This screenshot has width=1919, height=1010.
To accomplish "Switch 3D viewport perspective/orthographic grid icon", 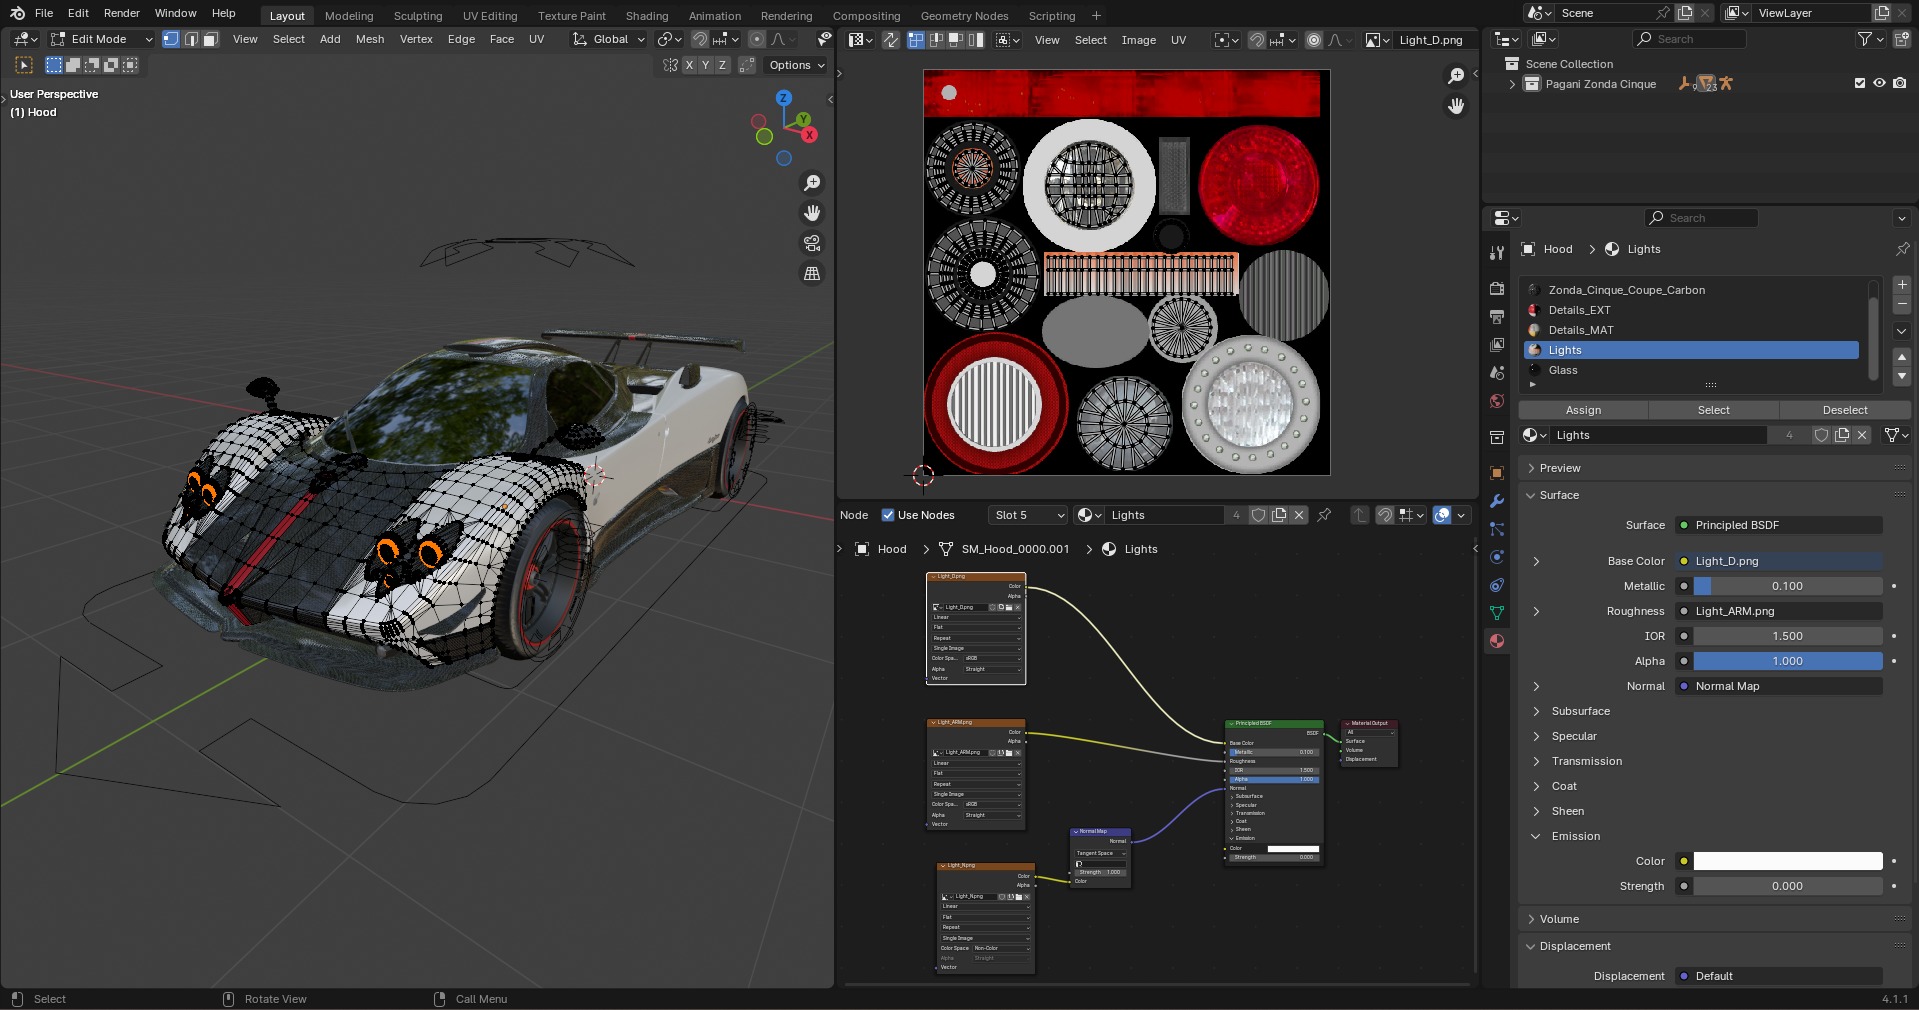I will [812, 273].
